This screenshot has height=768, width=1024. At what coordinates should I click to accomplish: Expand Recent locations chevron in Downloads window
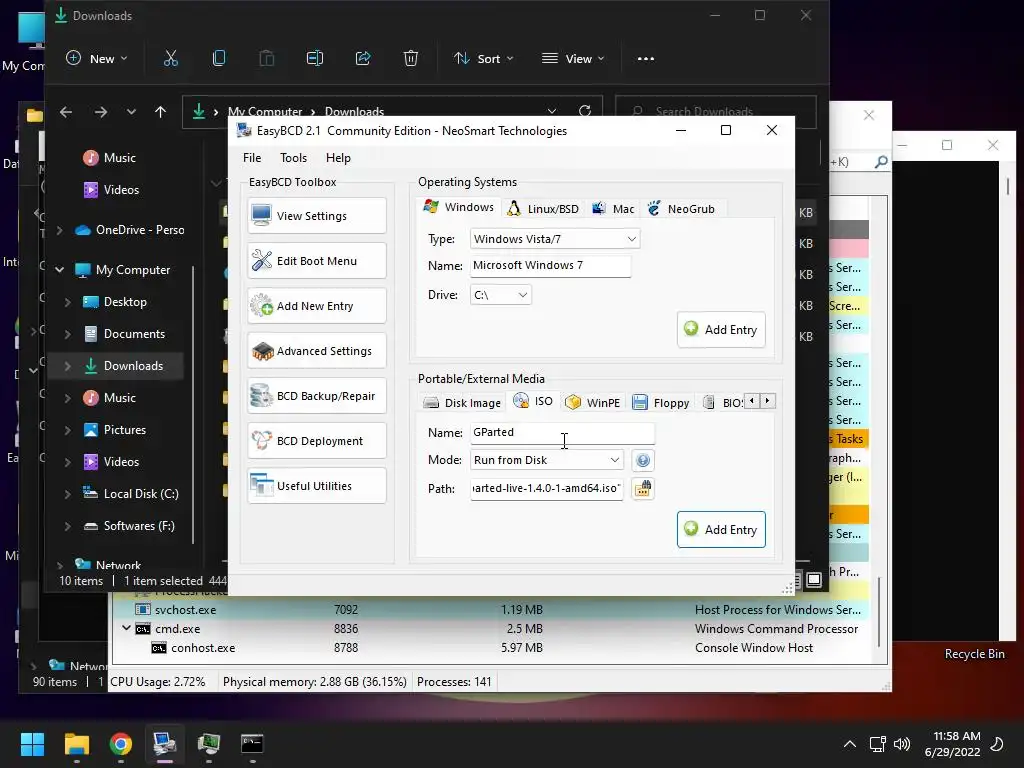pyautogui.click(x=131, y=112)
